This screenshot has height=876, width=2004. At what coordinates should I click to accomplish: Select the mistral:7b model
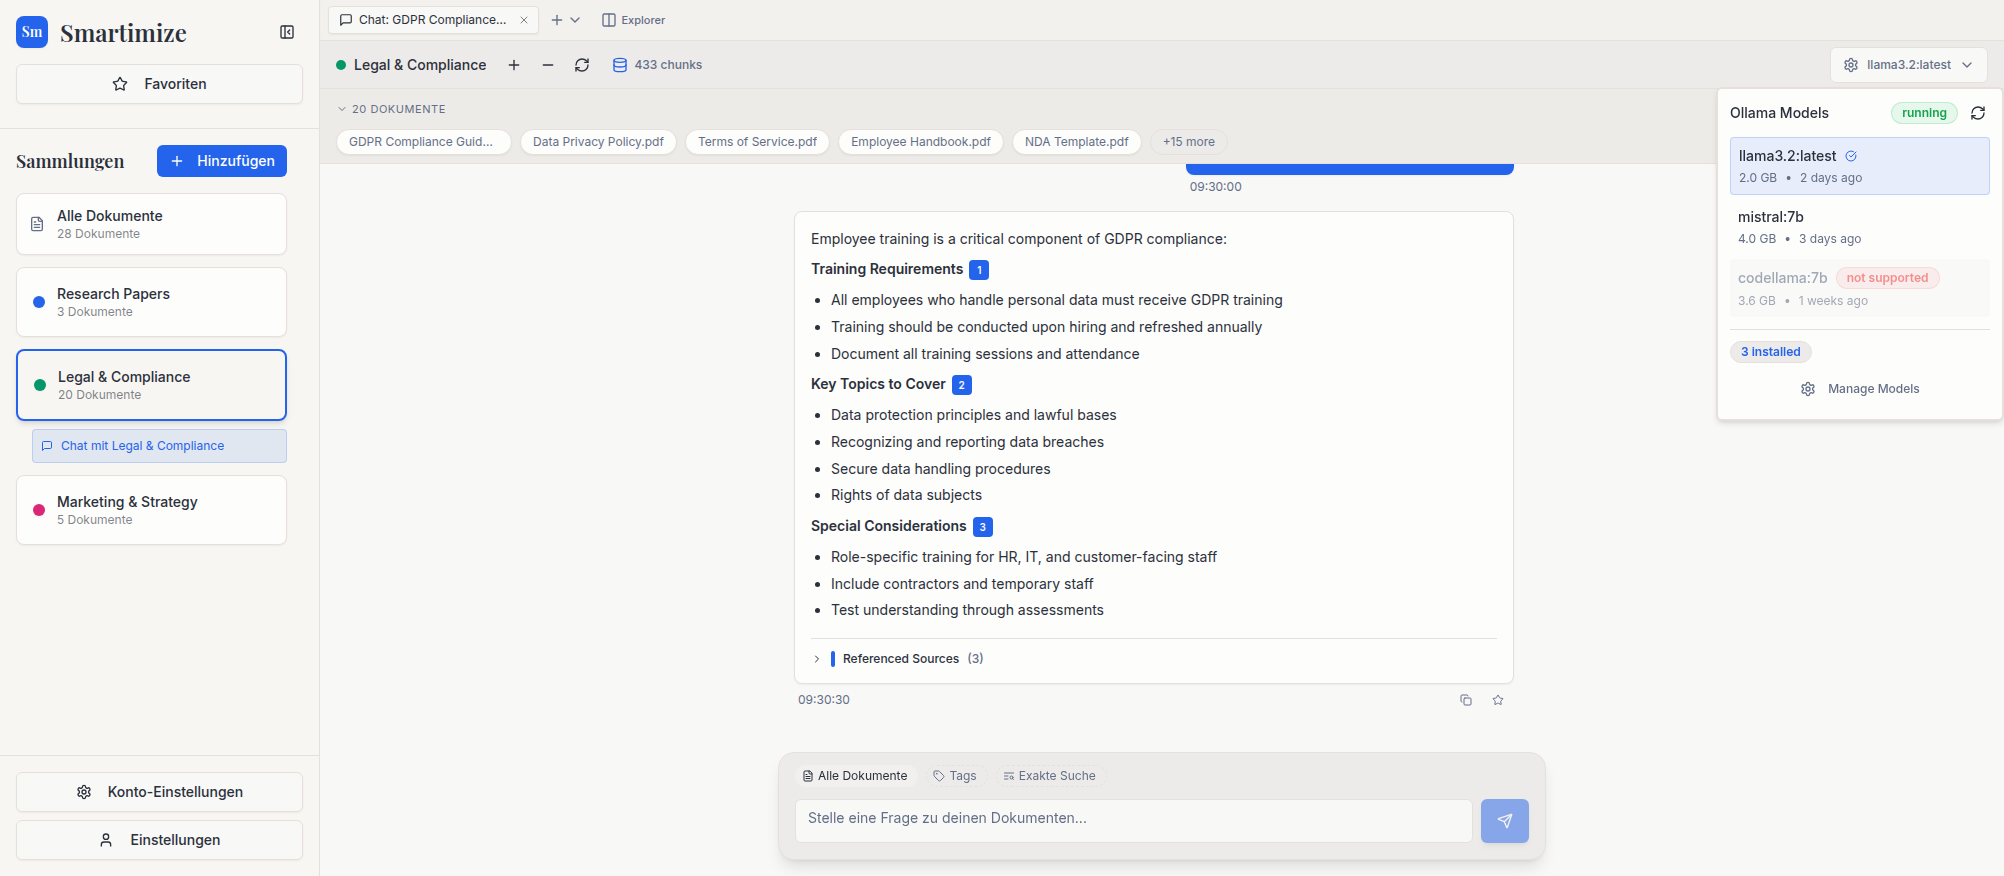[1860, 227]
